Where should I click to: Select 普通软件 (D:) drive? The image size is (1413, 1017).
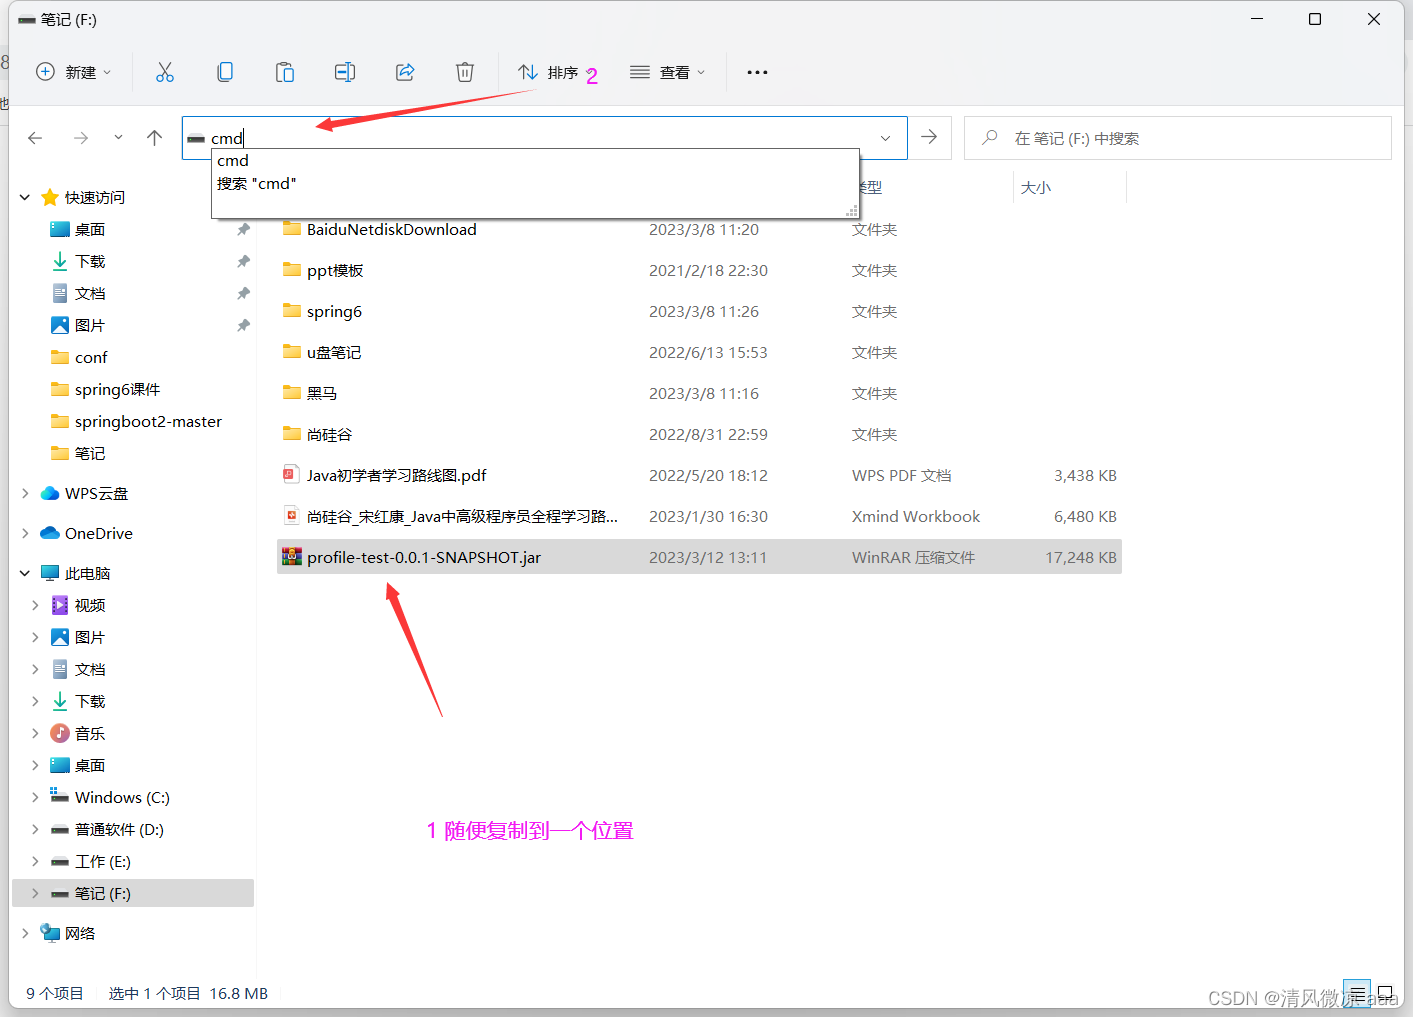pyautogui.click(x=119, y=829)
